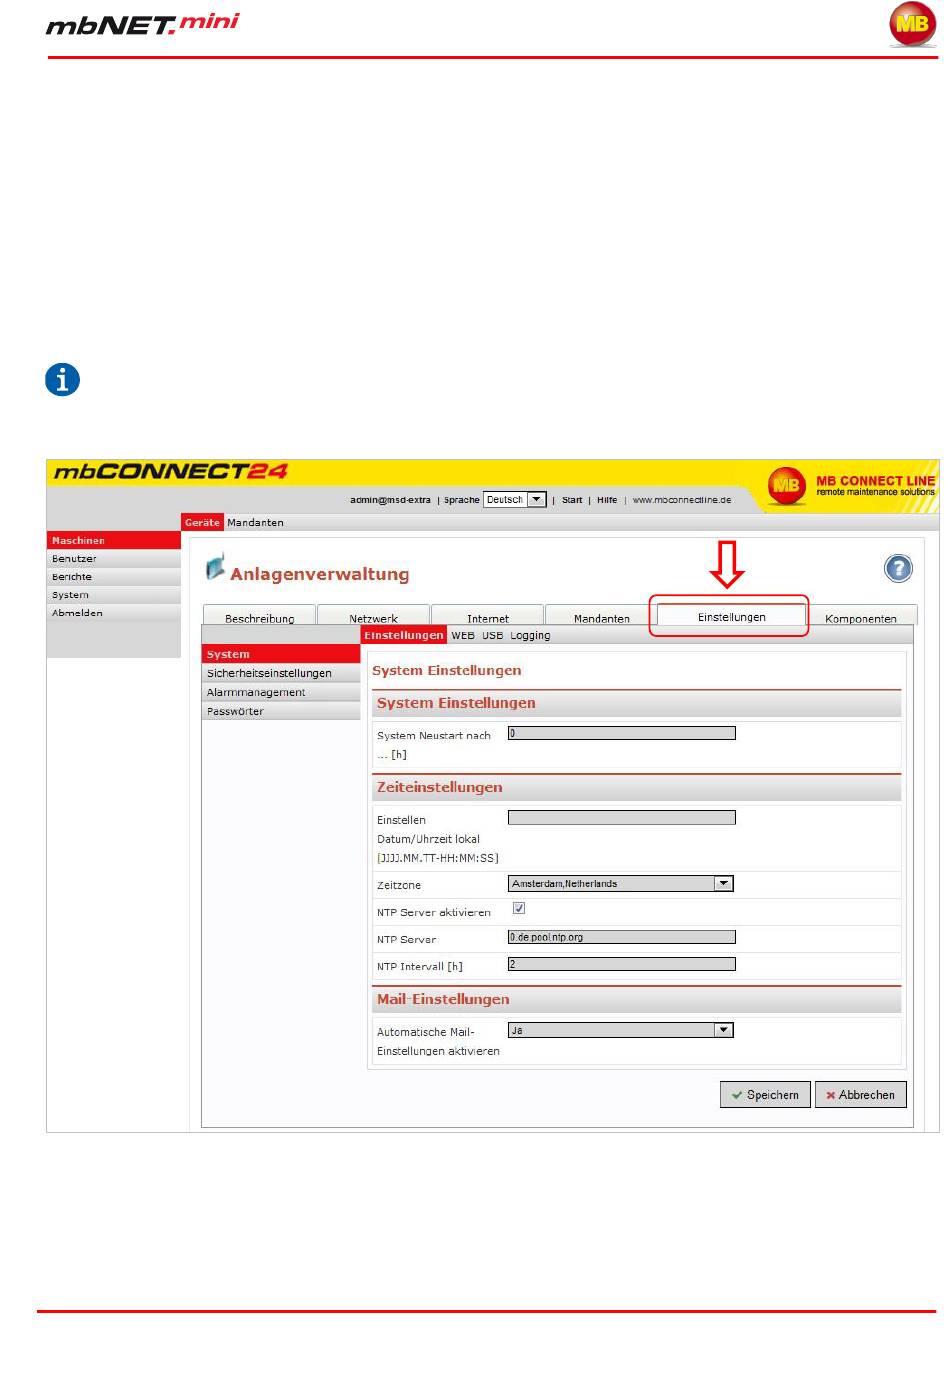Toggle NTP Server aktivieren checkbox
Image resolution: width=950 pixels, height=1378 pixels.
(x=519, y=908)
